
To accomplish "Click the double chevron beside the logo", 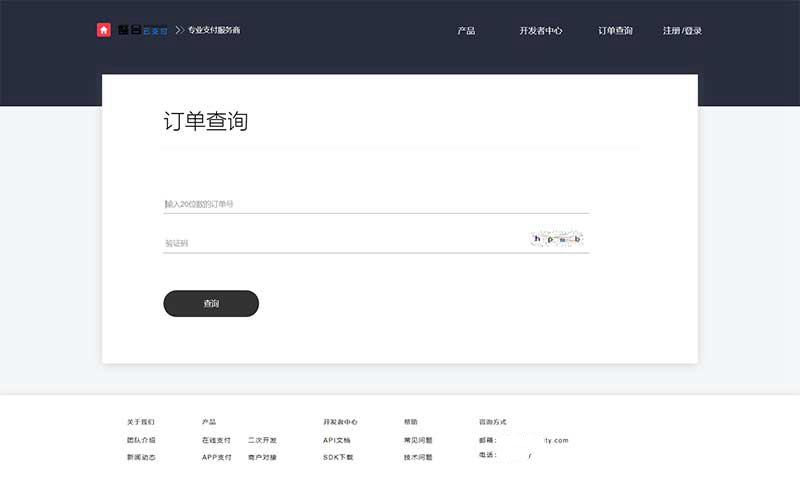I will coord(180,30).
